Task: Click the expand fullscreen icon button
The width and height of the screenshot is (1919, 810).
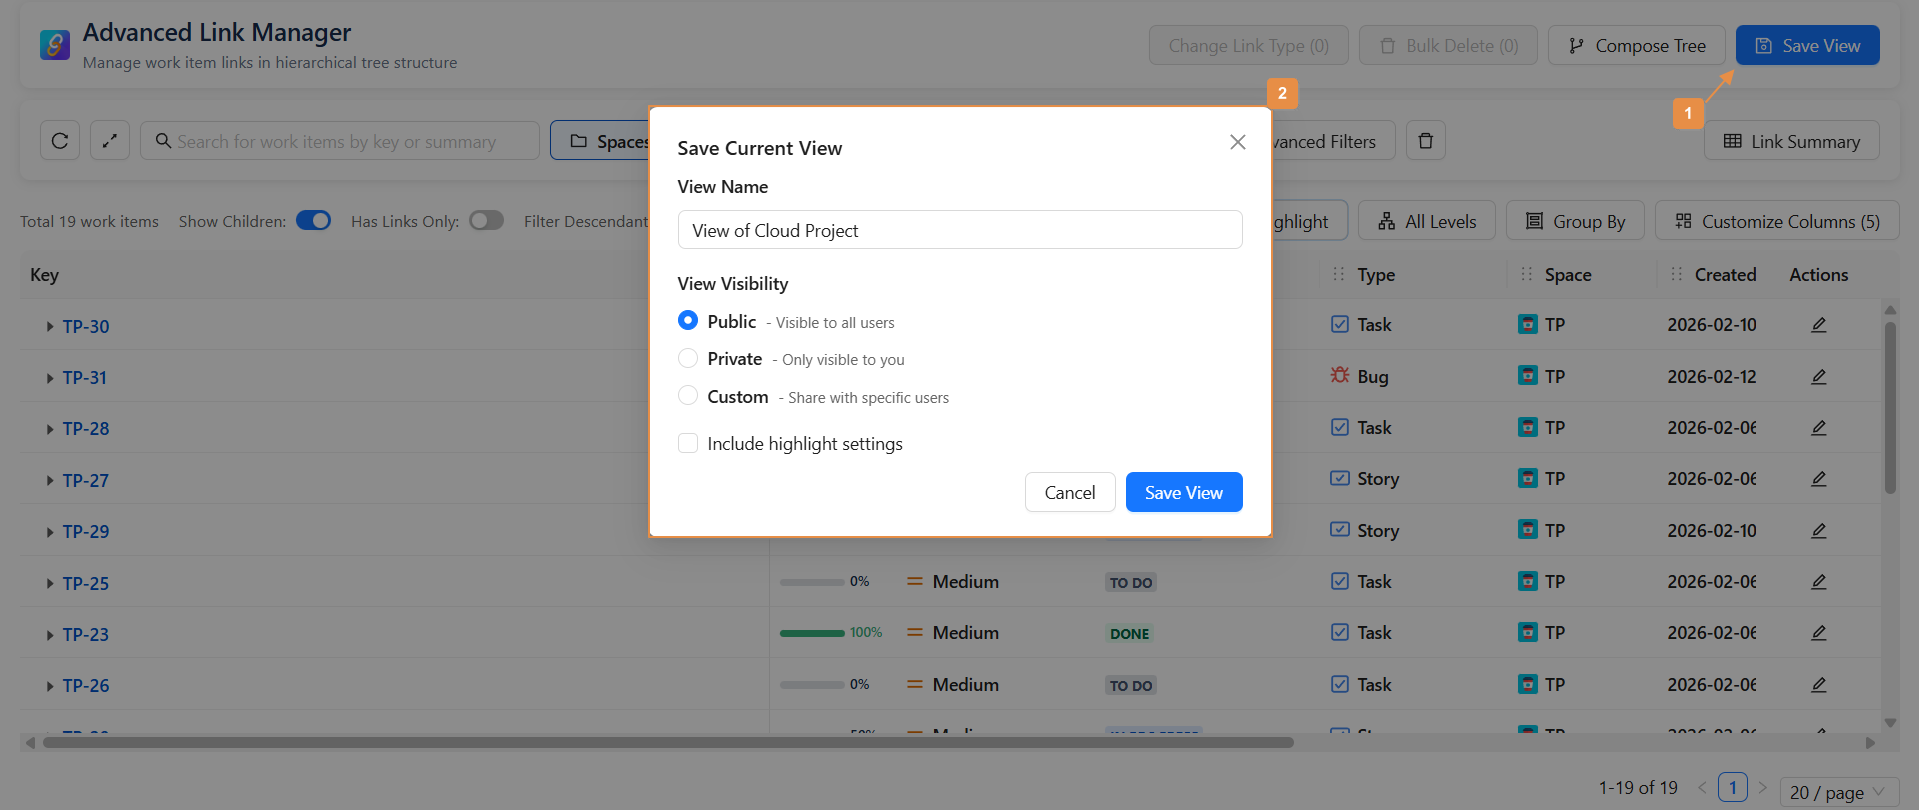Action: coord(110,141)
